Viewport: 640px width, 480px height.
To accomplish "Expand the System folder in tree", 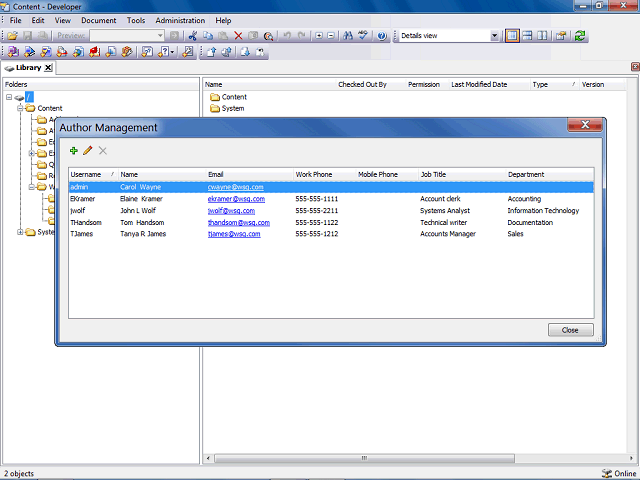I will pyautogui.click(x=20, y=232).
